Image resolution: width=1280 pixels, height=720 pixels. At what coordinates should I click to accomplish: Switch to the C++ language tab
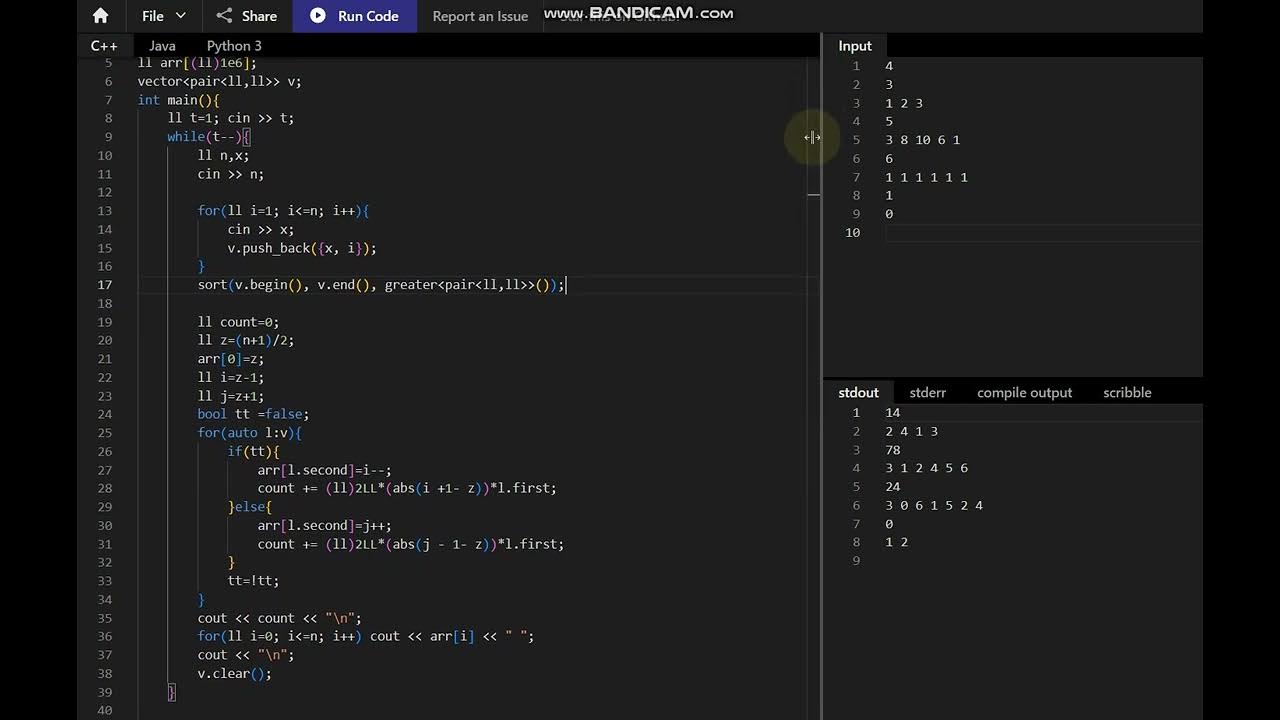[x=104, y=46]
